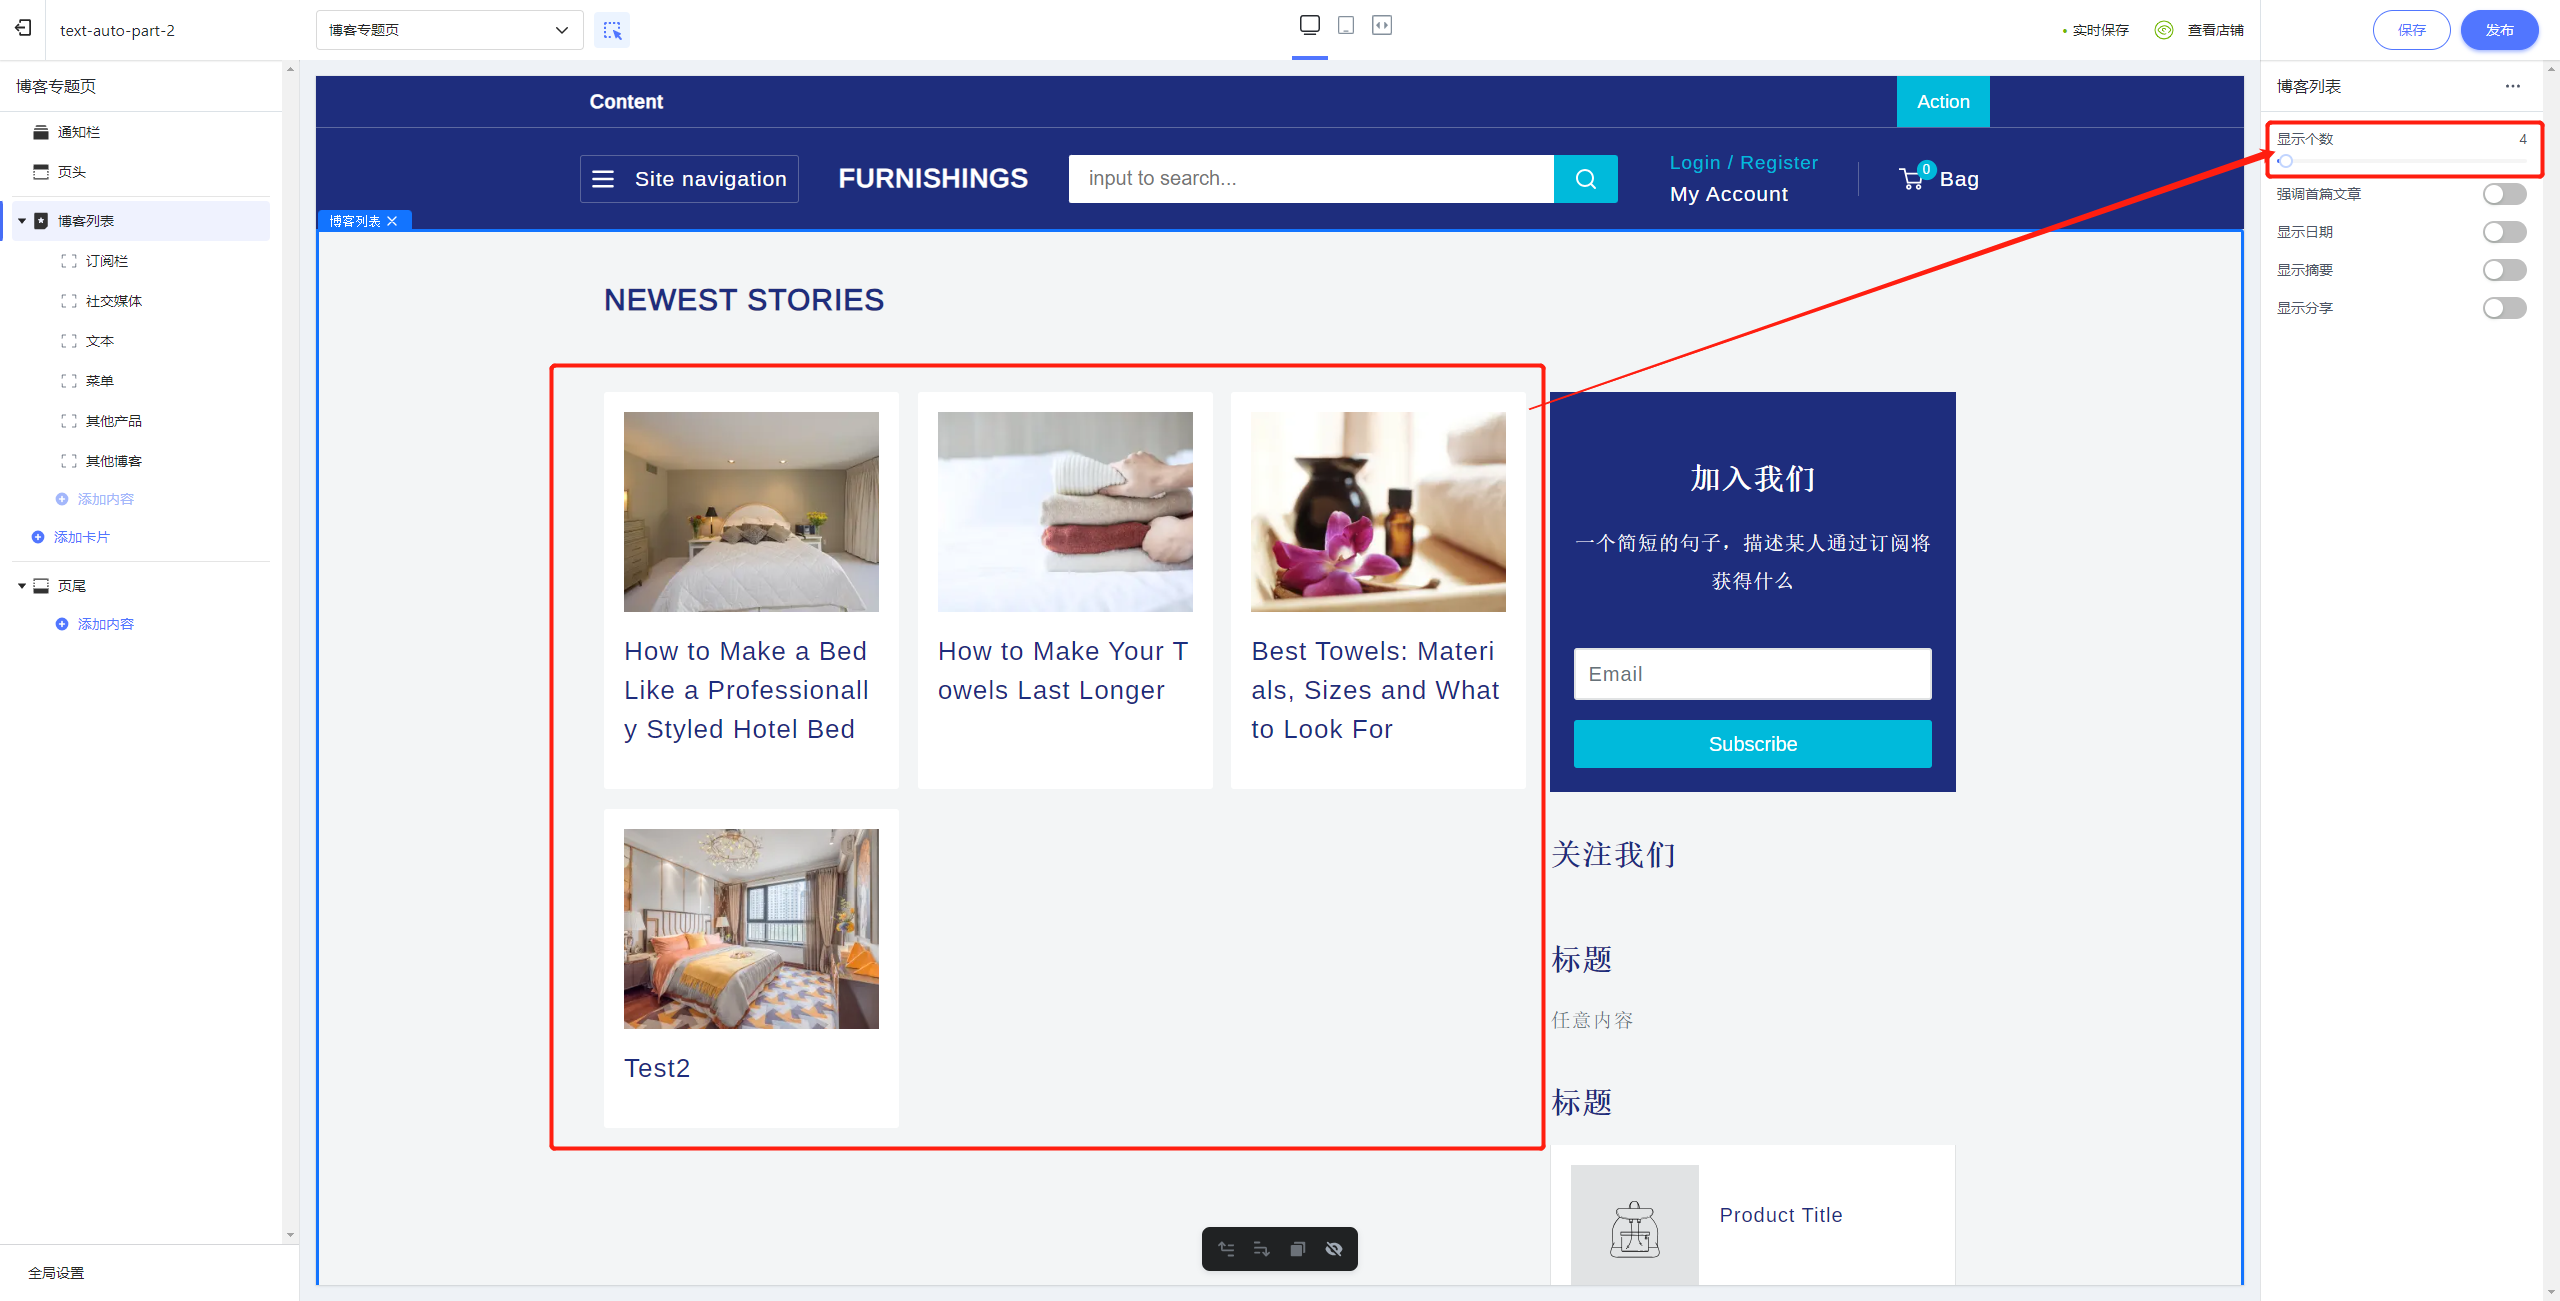Click the 显示个数 slider handle
2560x1301 pixels.
coord(2286,161)
